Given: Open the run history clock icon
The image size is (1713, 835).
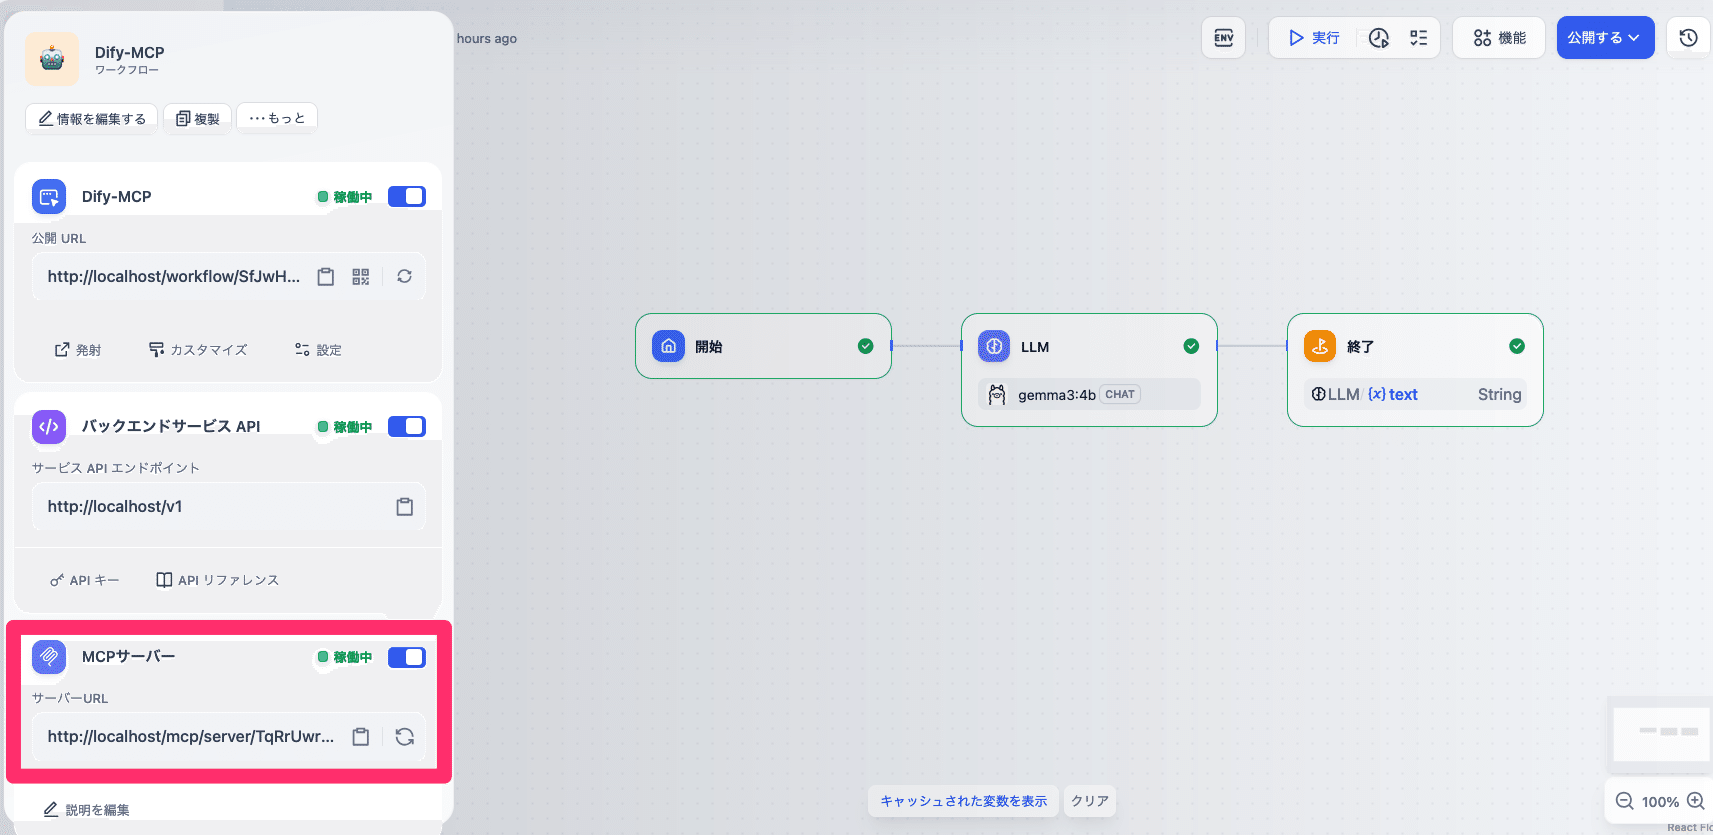Looking at the screenshot, I should point(1379,38).
